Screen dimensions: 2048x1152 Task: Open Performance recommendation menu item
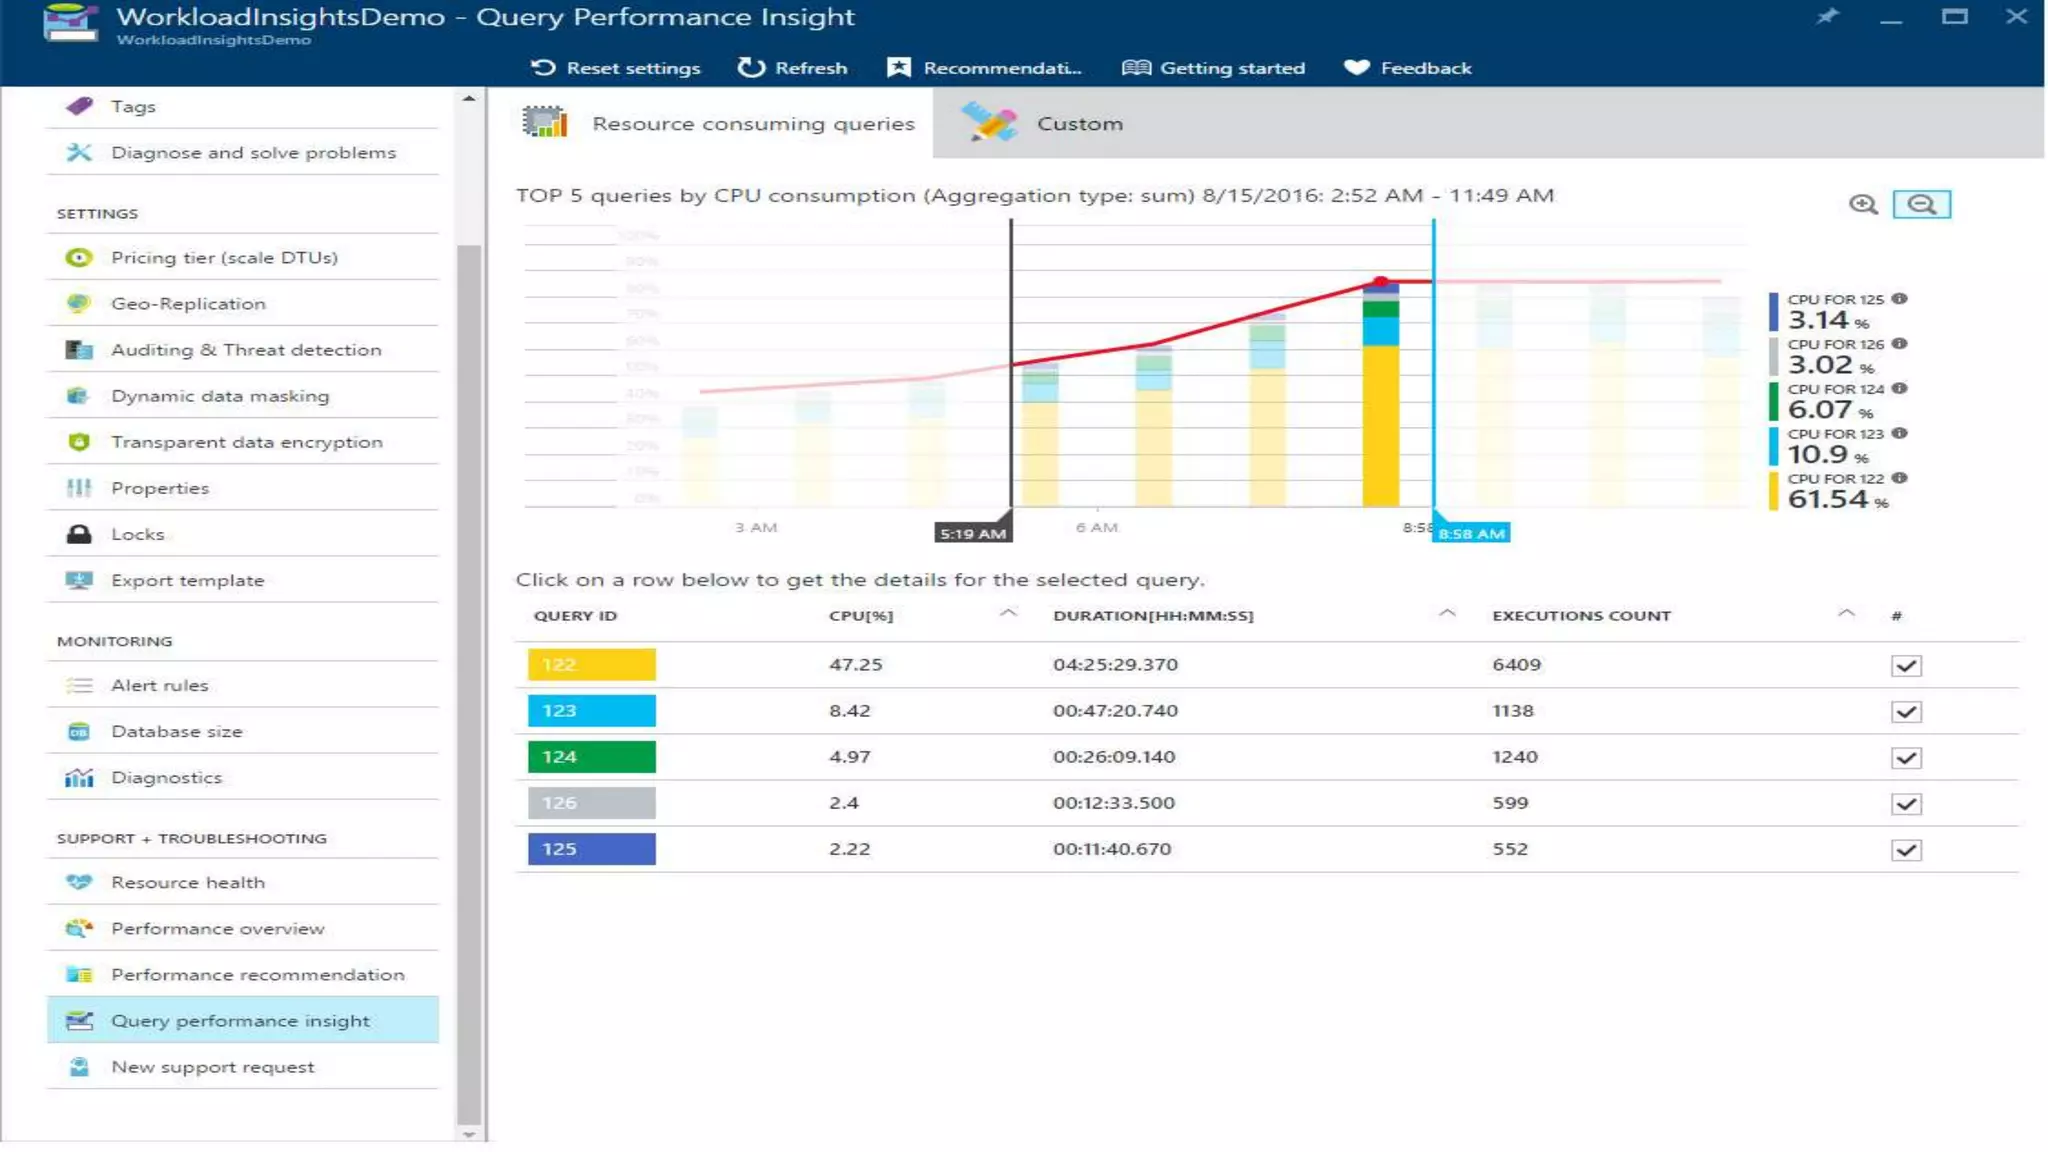point(242,975)
